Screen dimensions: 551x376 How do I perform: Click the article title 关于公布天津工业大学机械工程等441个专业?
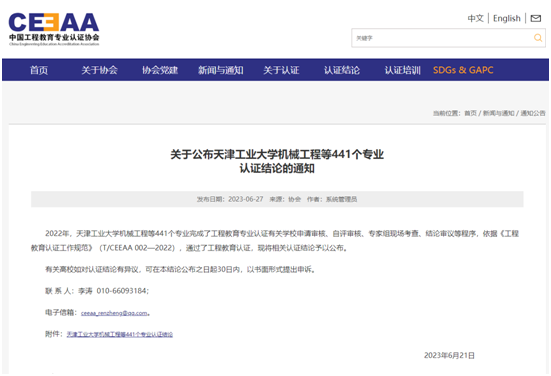[x=277, y=154]
